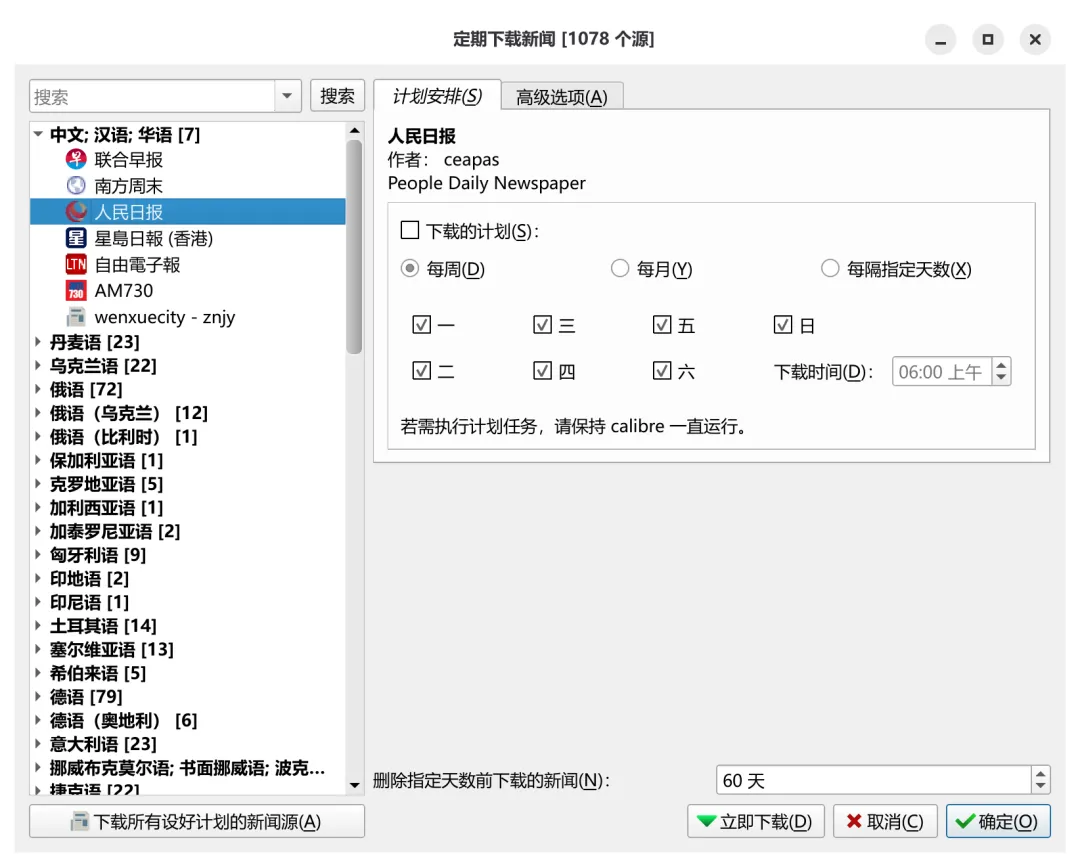This screenshot has height=867, width=1080.
Task: Click the source list vertical scrollbar thumb
Action: point(354,247)
